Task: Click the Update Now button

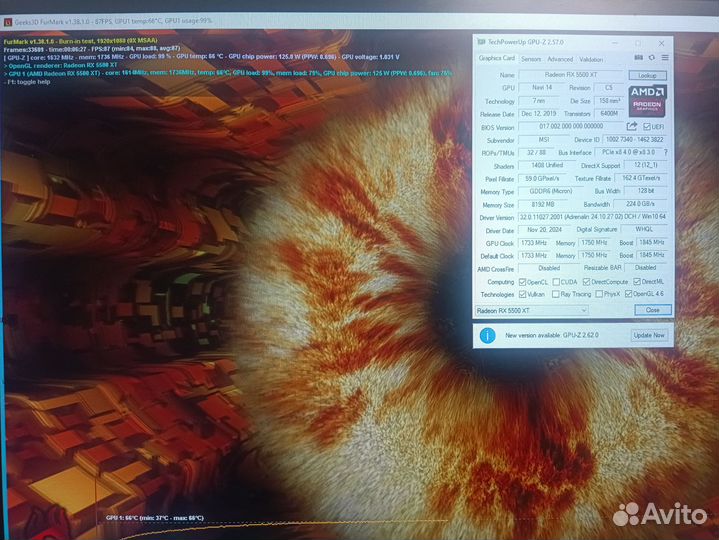Action: [x=649, y=335]
